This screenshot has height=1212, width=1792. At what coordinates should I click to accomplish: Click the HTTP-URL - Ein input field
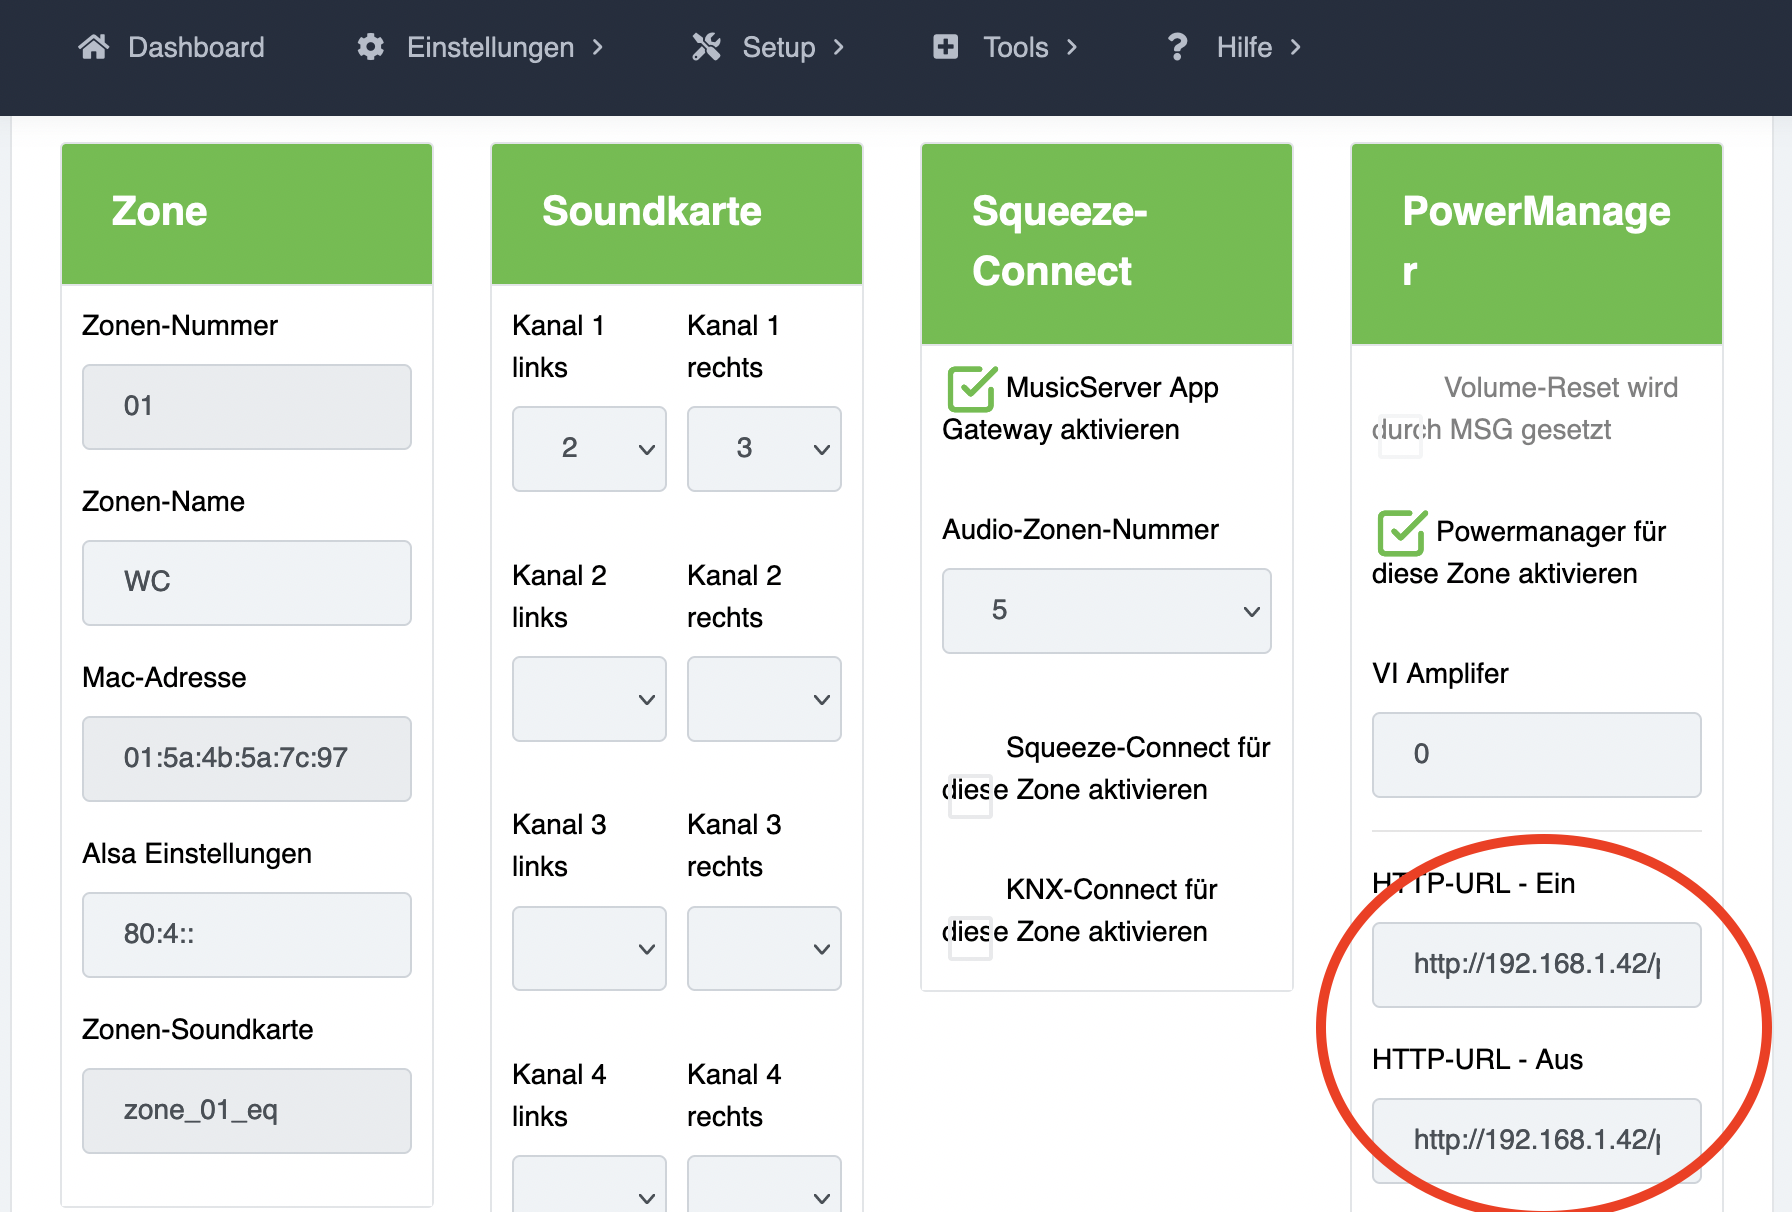coord(1536,965)
